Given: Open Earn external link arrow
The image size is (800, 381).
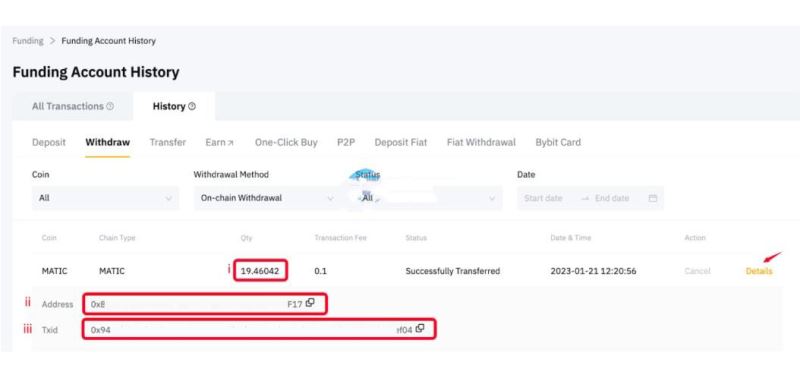Looking at the screenshot, I should click(230, 143).
